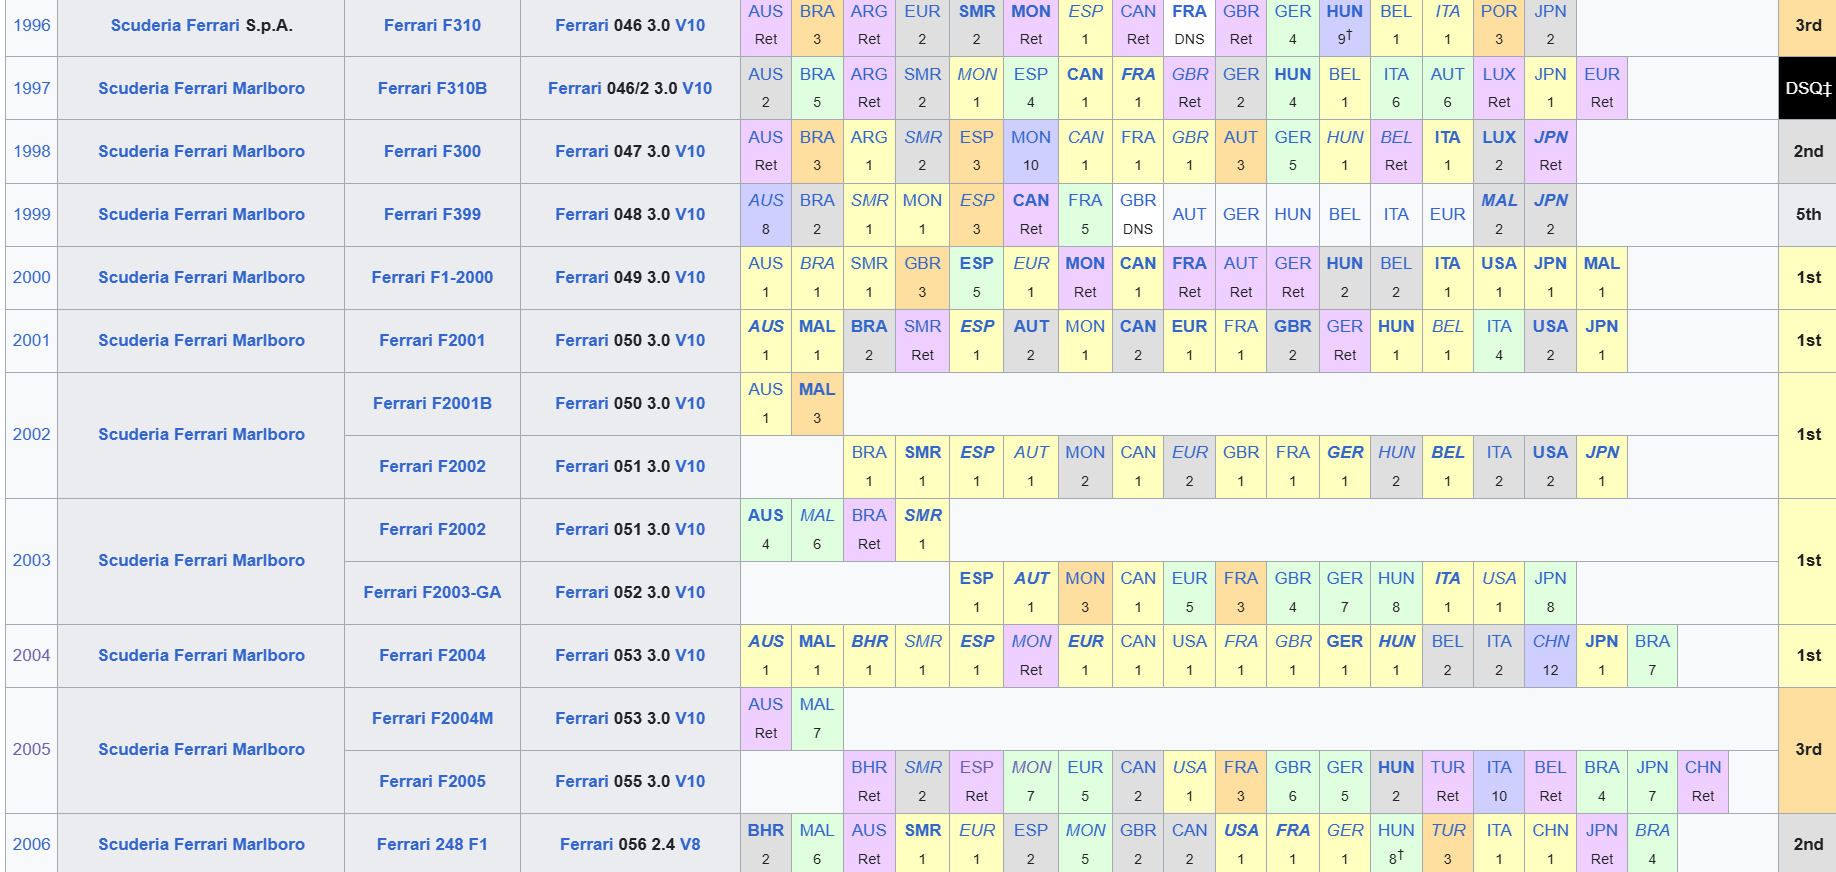Image resolution: width=1836 pixels, height=872 pixels.
Task: Click the TUR race in 2006 row
Action: (x=1447, y=830)
